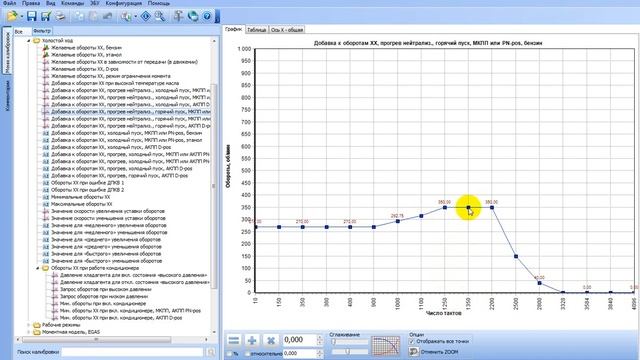640x360 pixels.
Task: Open the Помощь menu
Action: click(x=159, y=3)
